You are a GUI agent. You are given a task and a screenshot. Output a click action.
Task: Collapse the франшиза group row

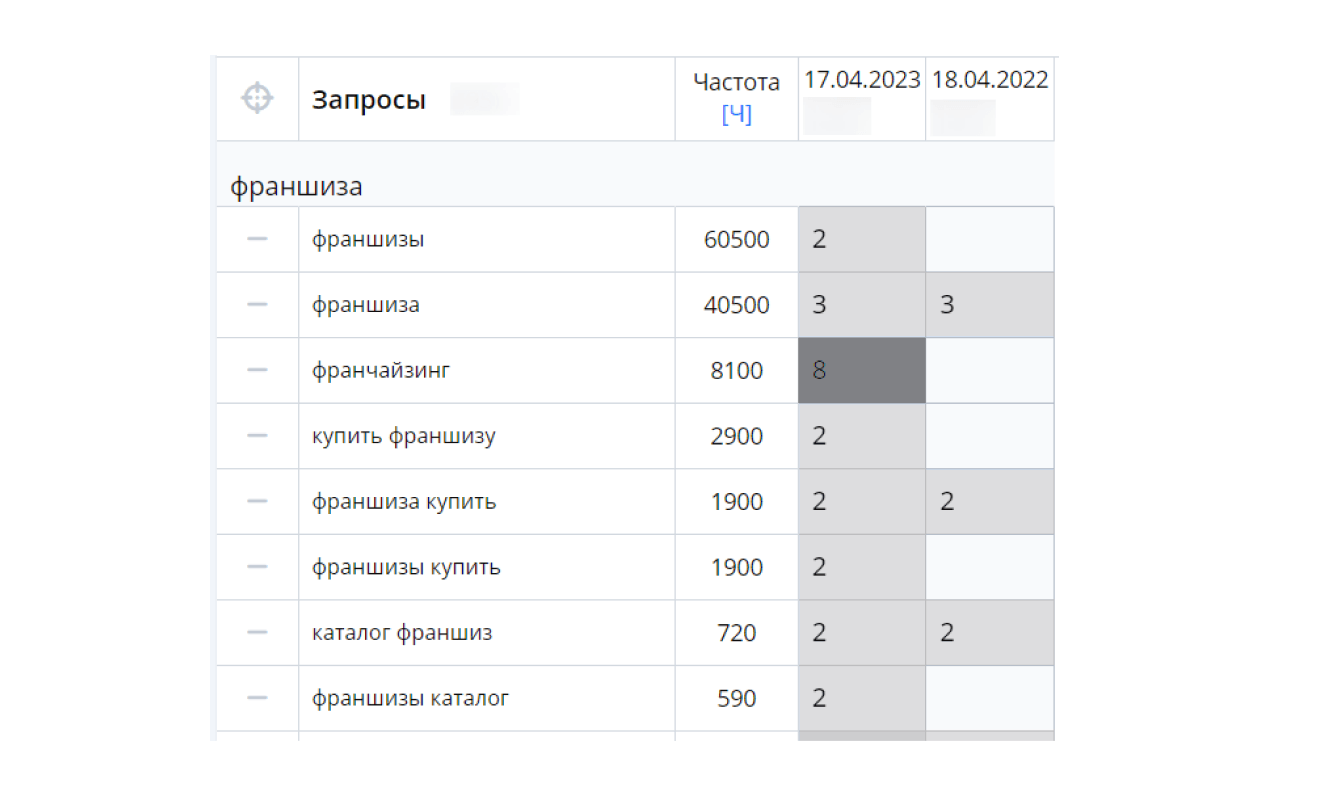pyautogui.click(x=297, y=187)
